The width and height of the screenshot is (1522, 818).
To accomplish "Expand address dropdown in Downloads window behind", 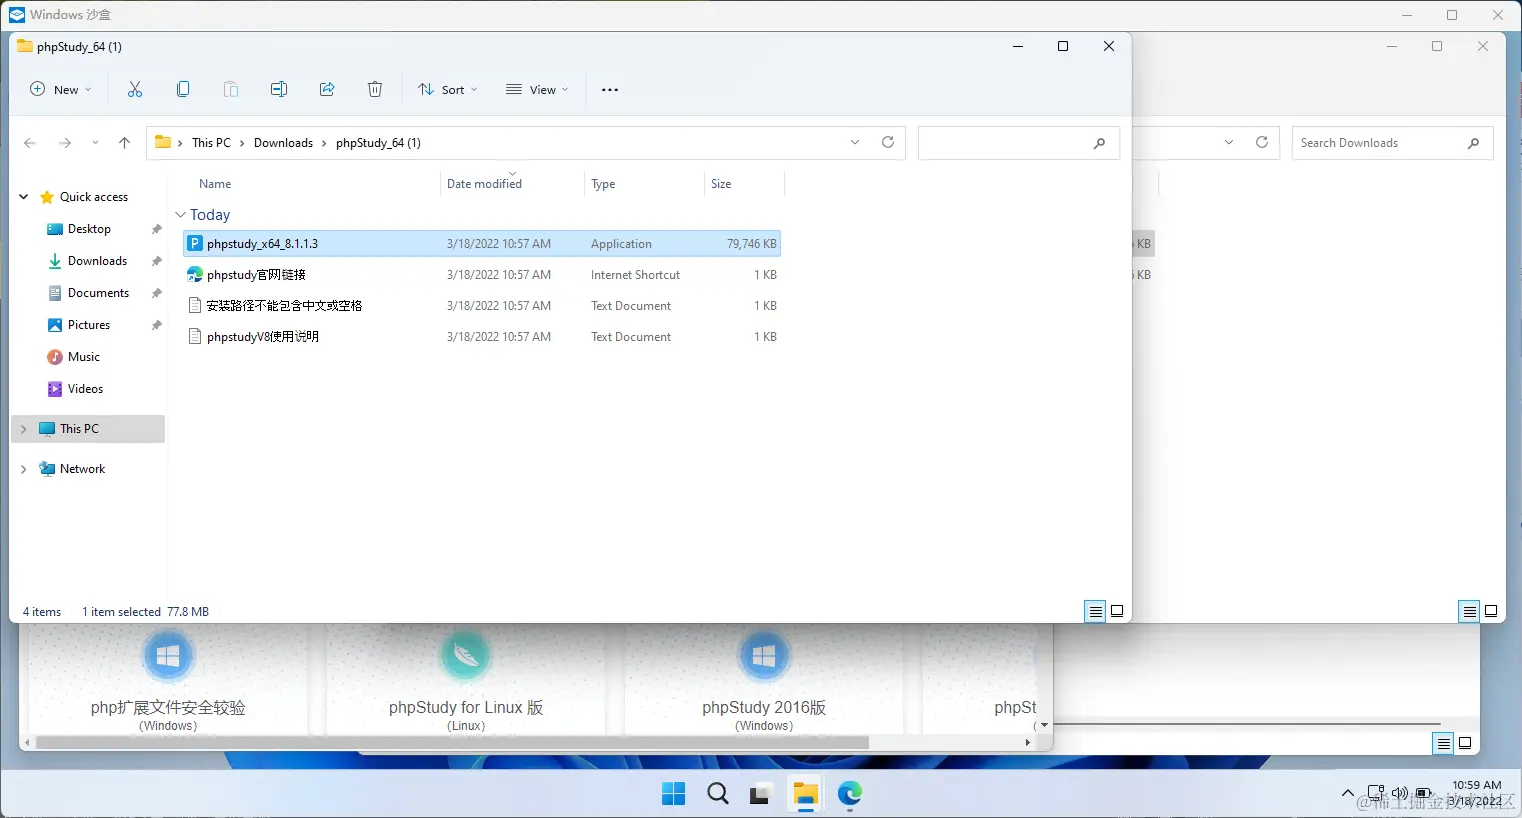I will click(x=1229, y=142).
